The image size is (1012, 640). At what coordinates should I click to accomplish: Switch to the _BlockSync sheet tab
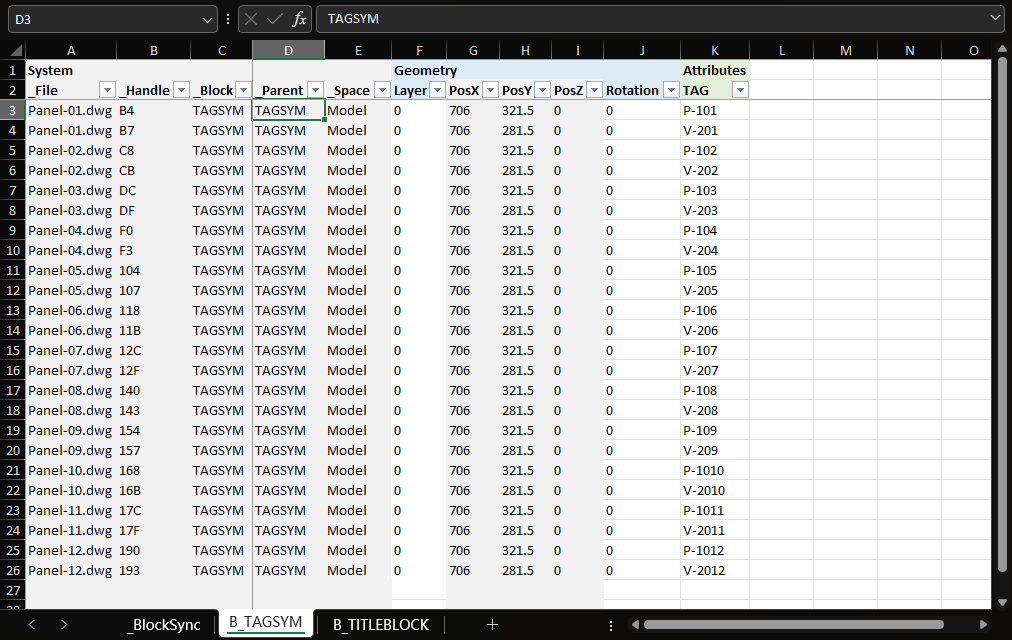pos(164,625)
